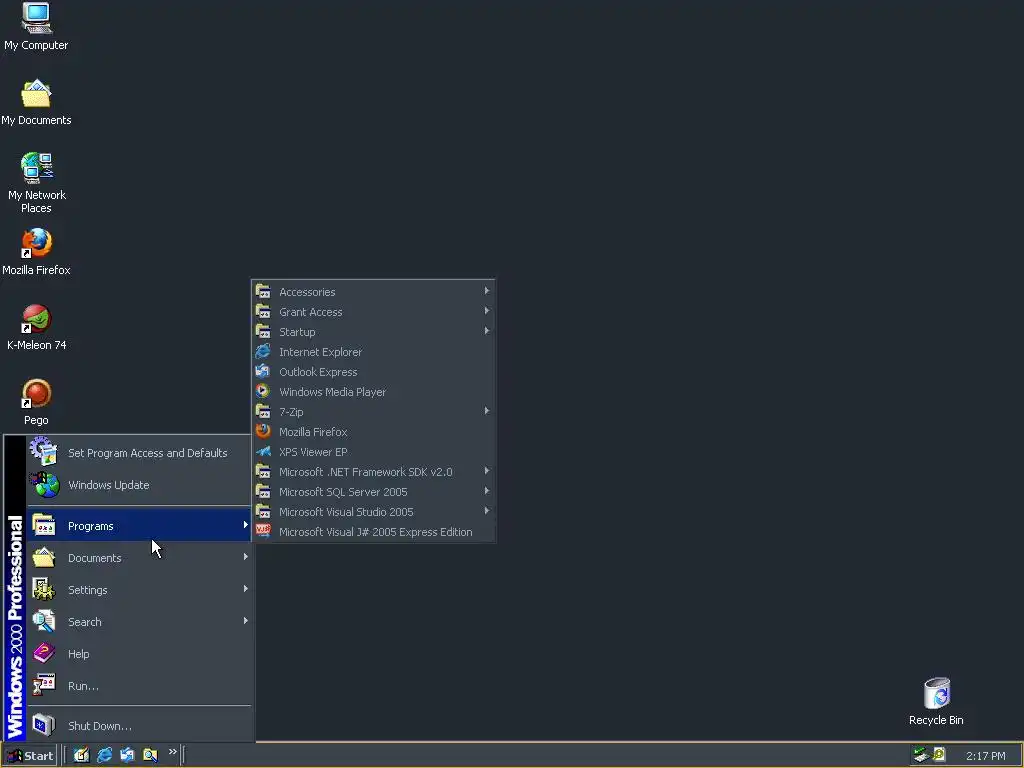1024x768 pixels.
Task: Expand Microsoft .NET Framework SDK v2.0 group
Action: tap(373, 472)
